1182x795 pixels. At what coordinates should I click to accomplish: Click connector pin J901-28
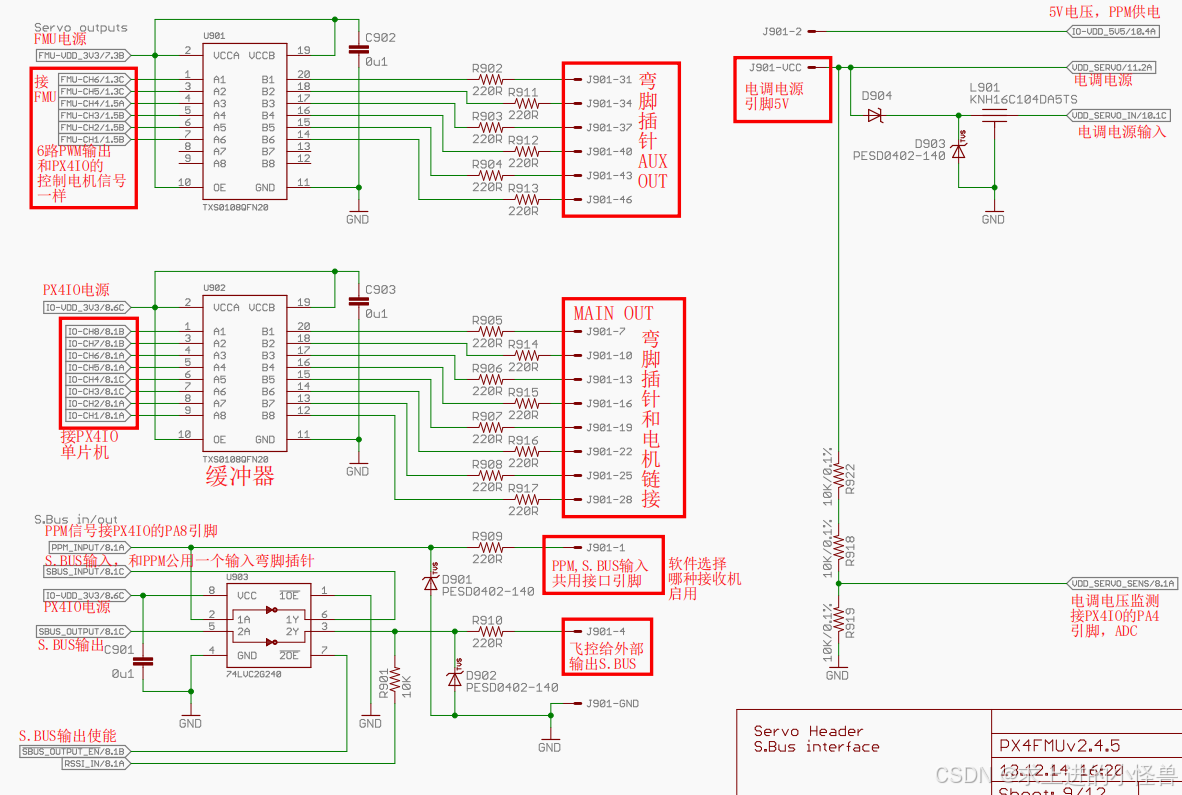coord(609,500)
